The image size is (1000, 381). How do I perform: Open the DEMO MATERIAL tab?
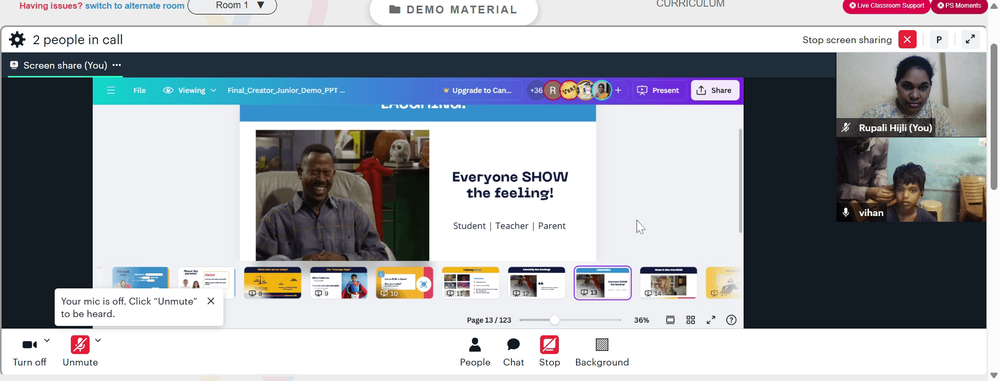[453, 10]
